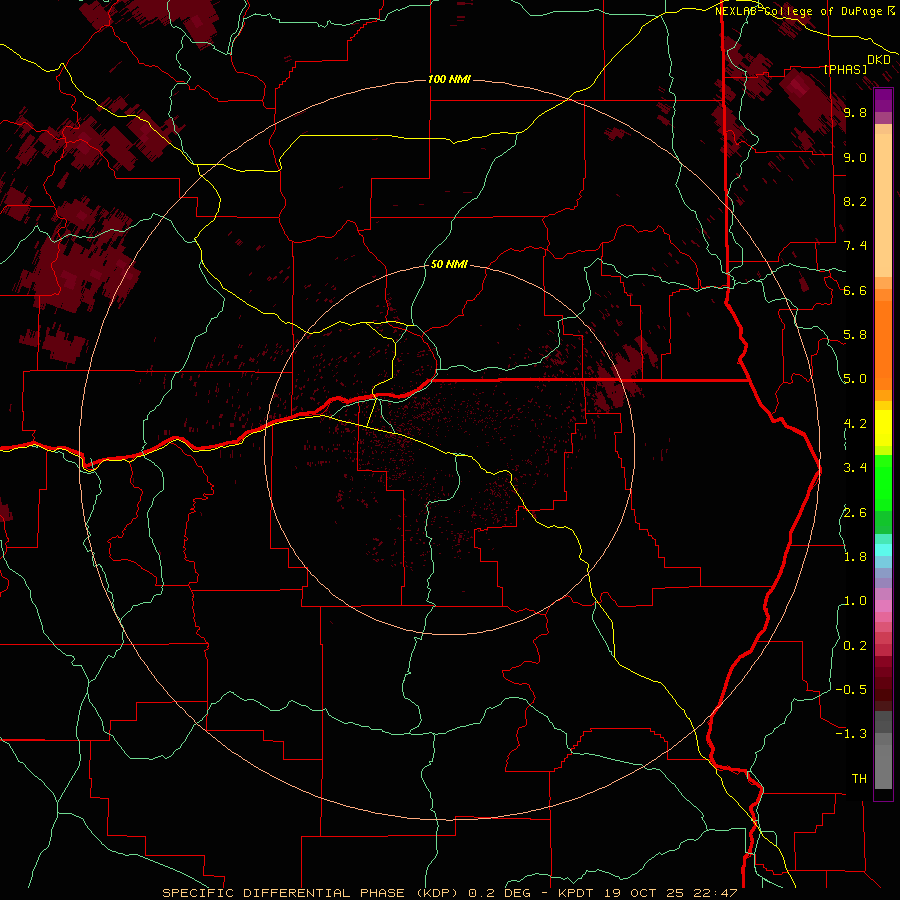Click the cyan segment of color bar

[883, 549]
